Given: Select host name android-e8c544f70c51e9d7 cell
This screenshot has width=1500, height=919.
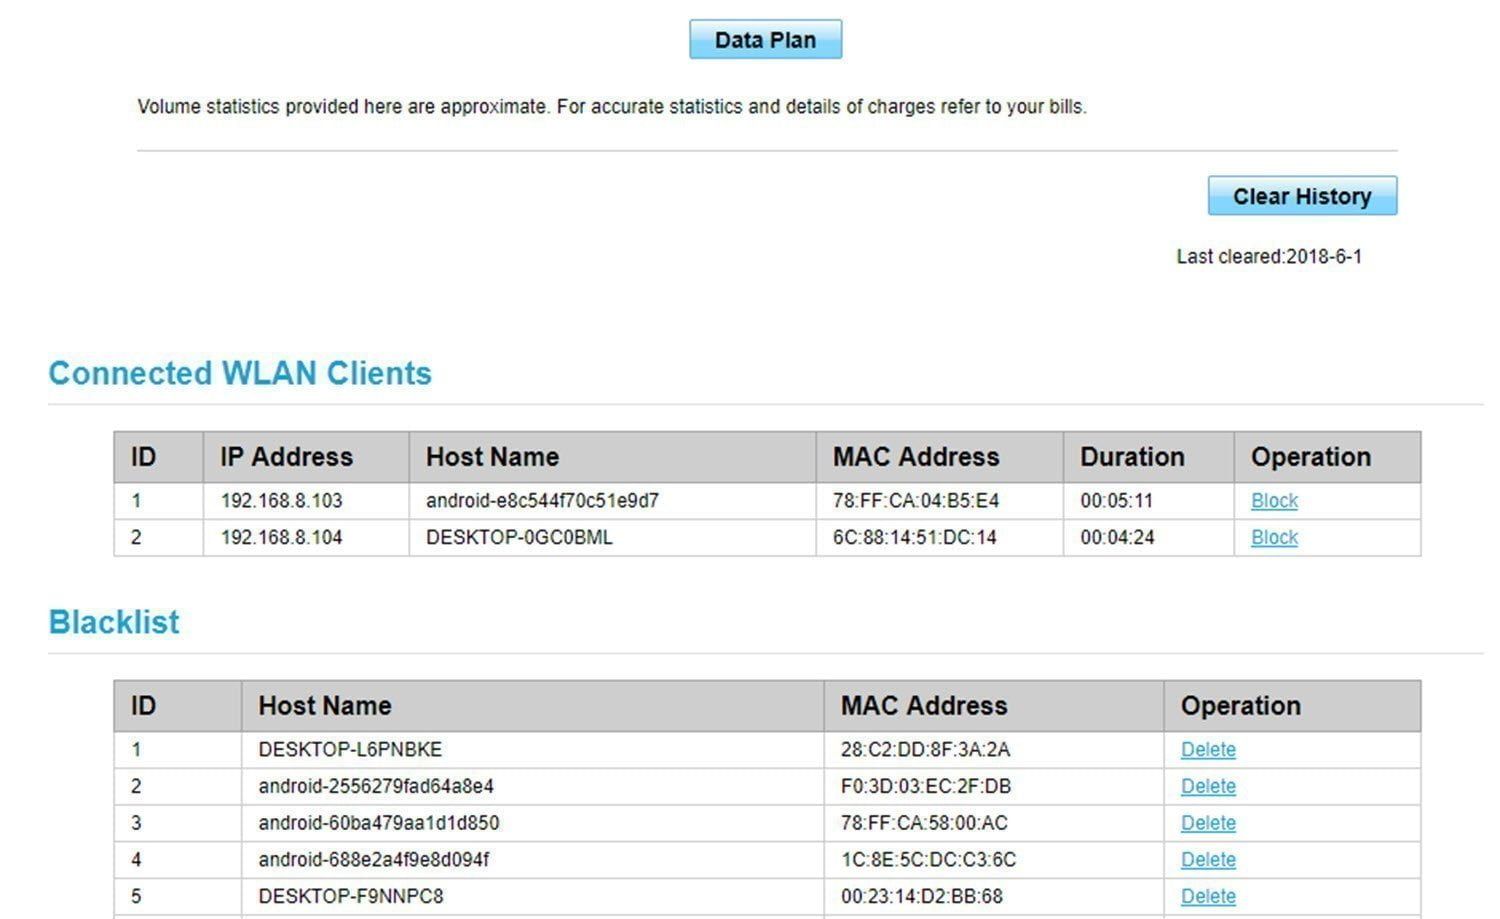Looking at the screenshot, I should 542,501.
